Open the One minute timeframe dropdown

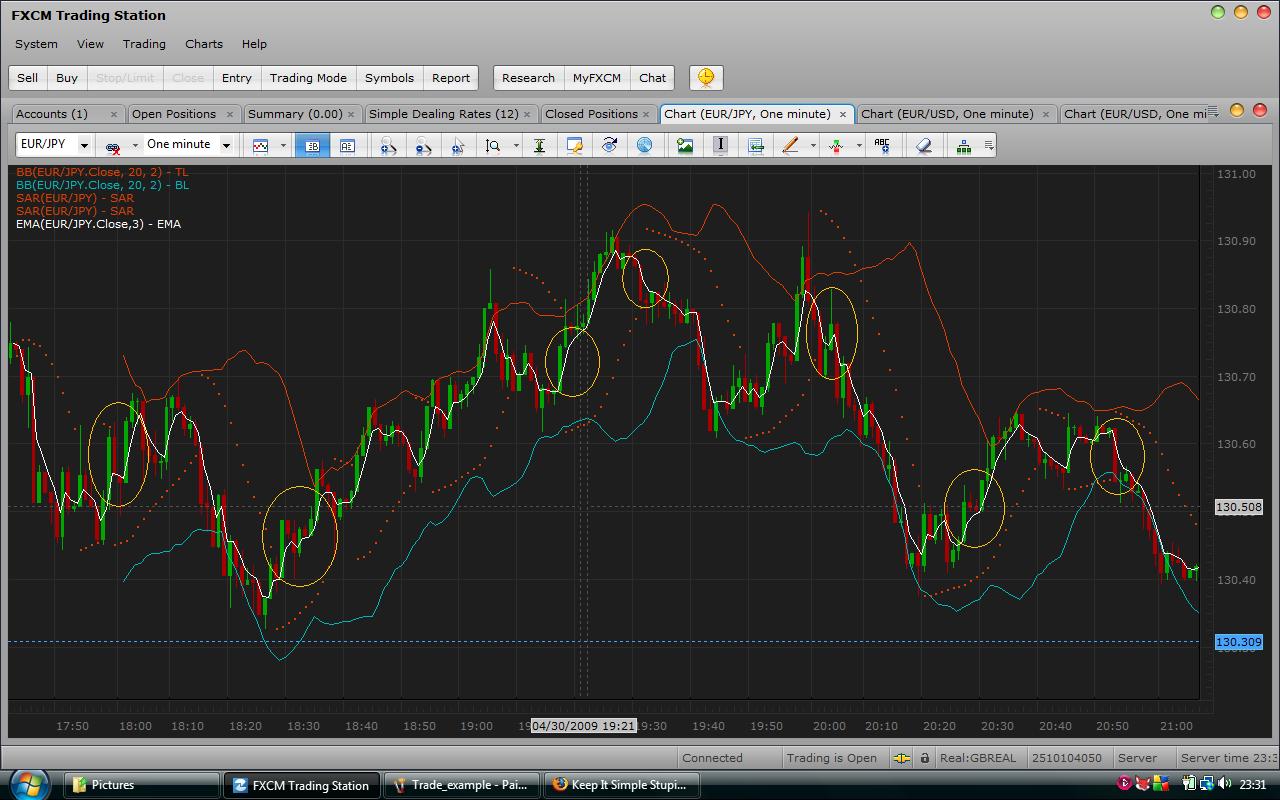coord(226,146)
